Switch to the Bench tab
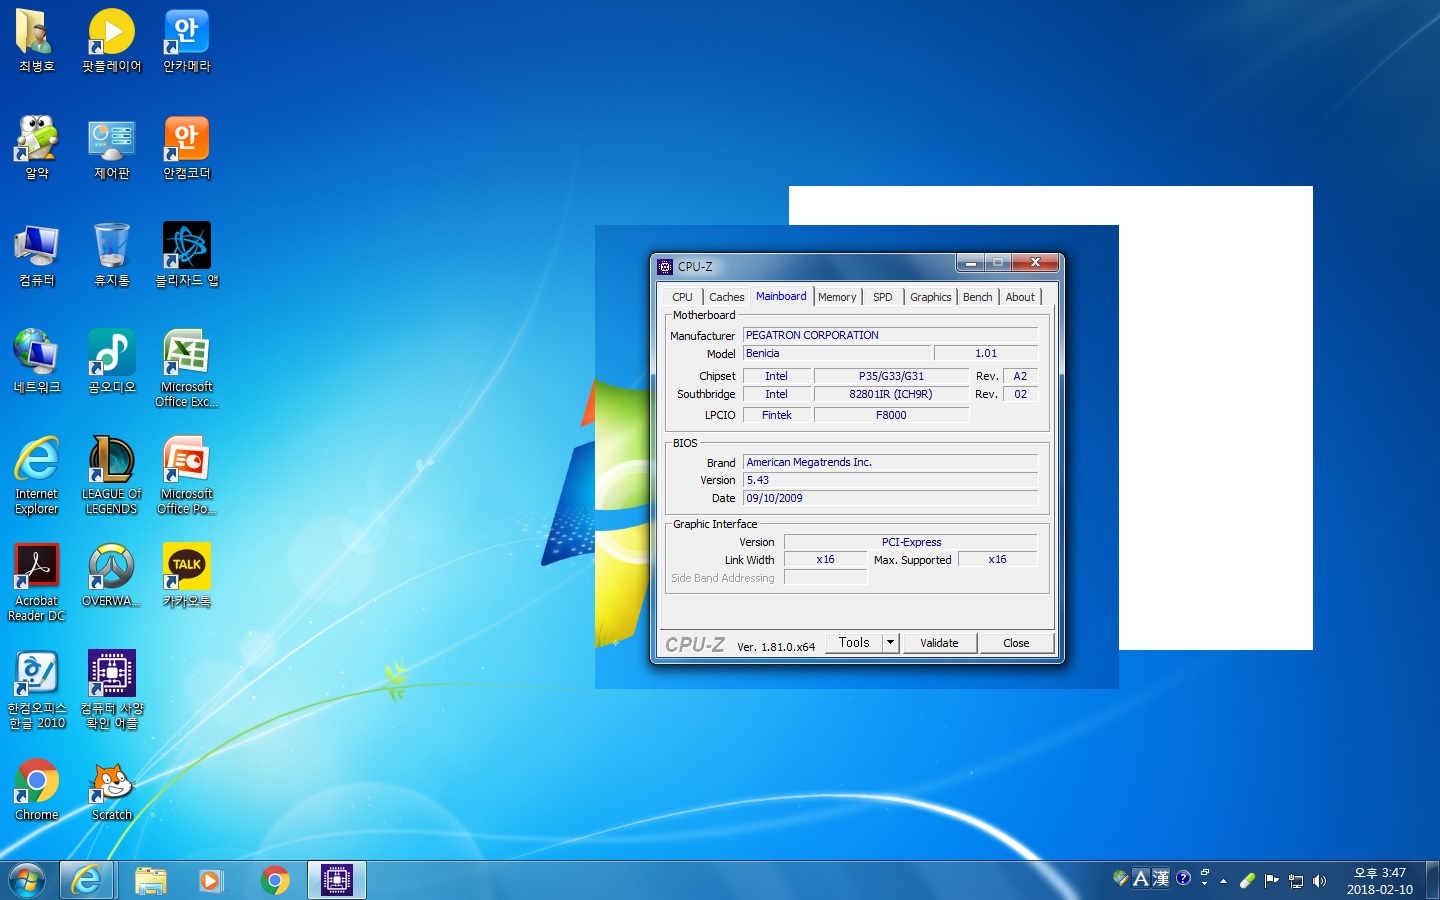 click(977, 297)
